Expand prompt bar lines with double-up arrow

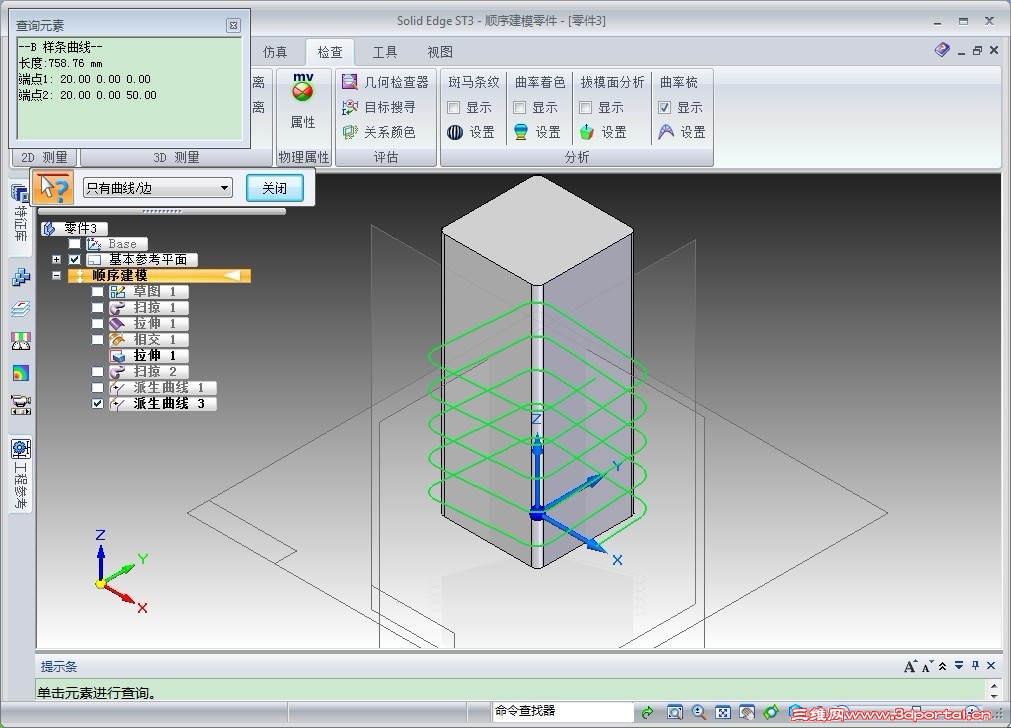pyautogui.click(x=943, y=666)
